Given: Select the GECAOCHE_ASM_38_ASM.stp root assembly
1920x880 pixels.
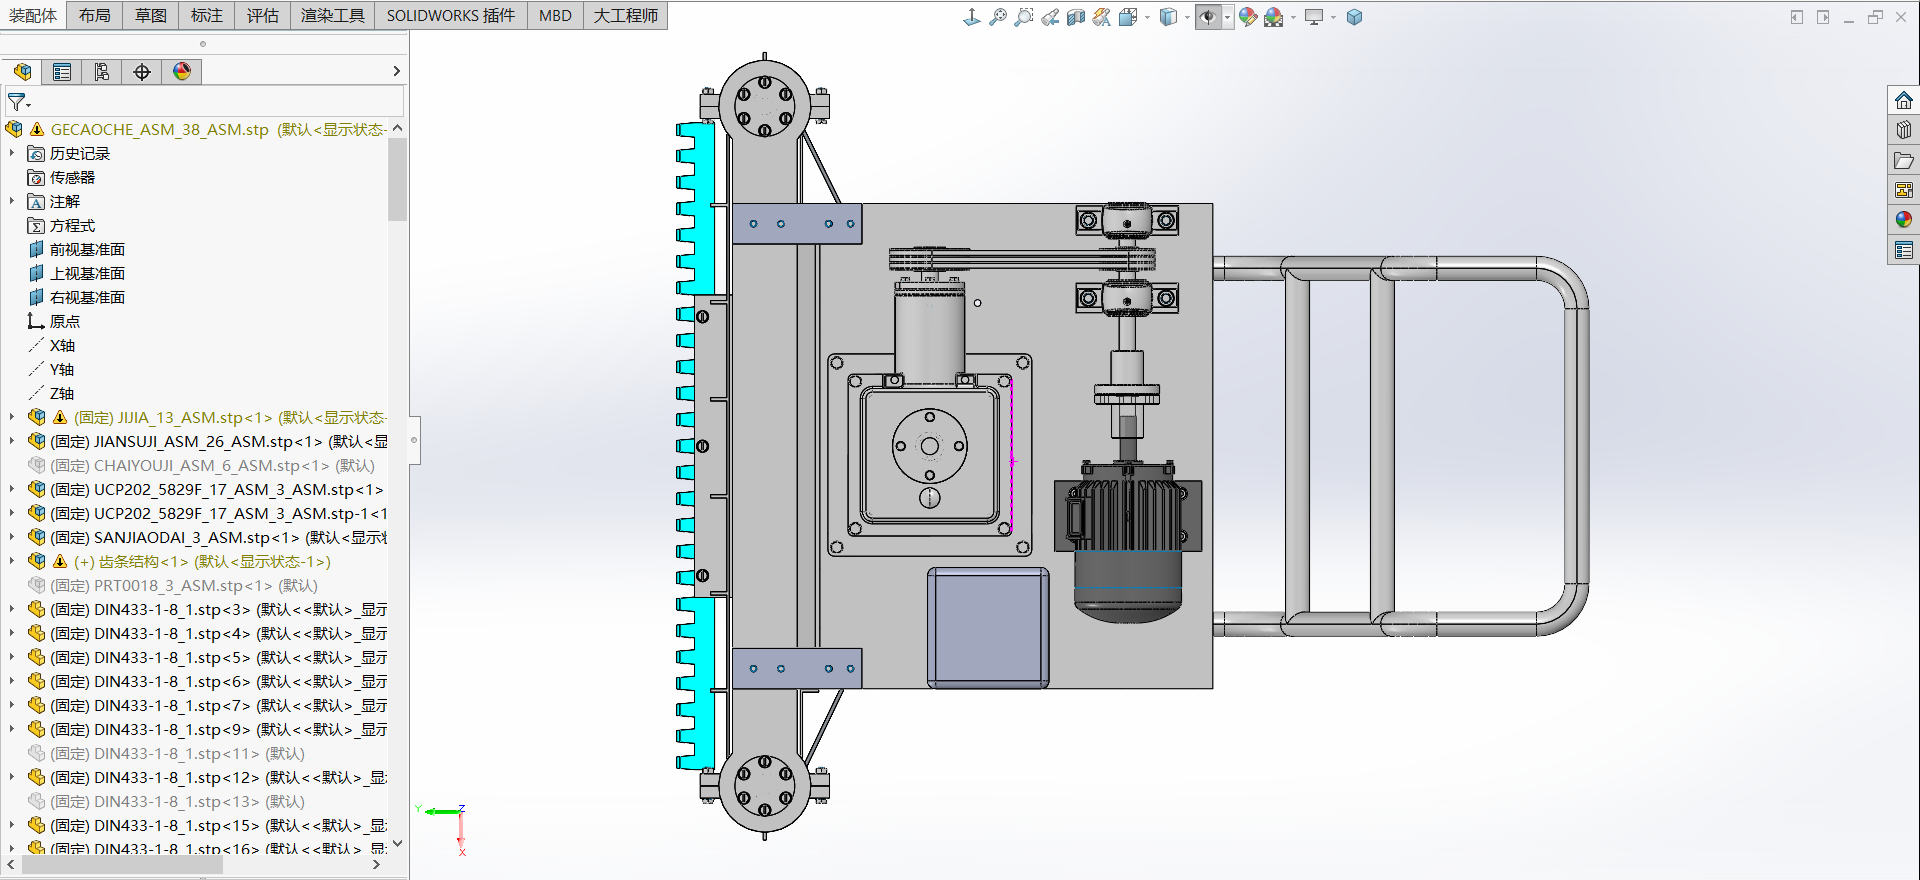Looking at the screenshot, I should [x=159, y=129].
